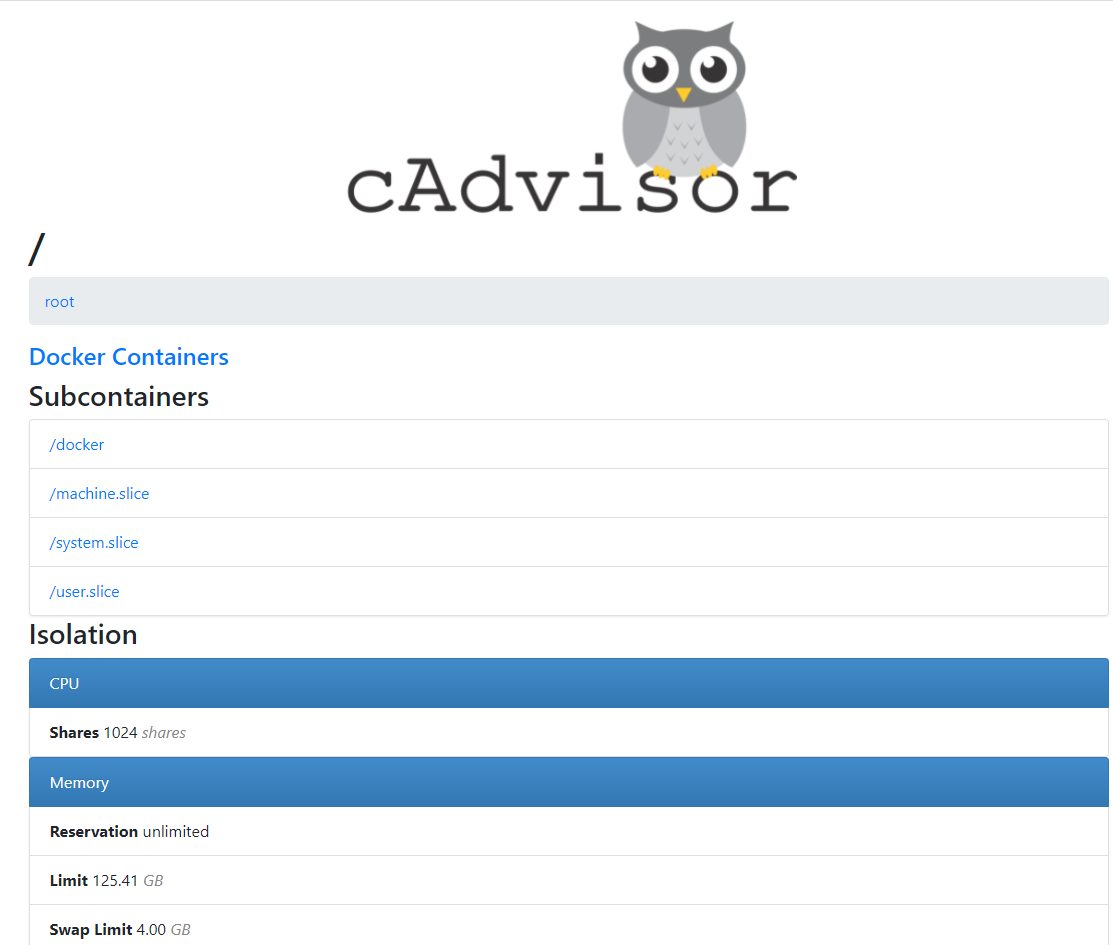Select the Shares 1024 shares row
The image size is (1113, 945).
tap(569, 732)
